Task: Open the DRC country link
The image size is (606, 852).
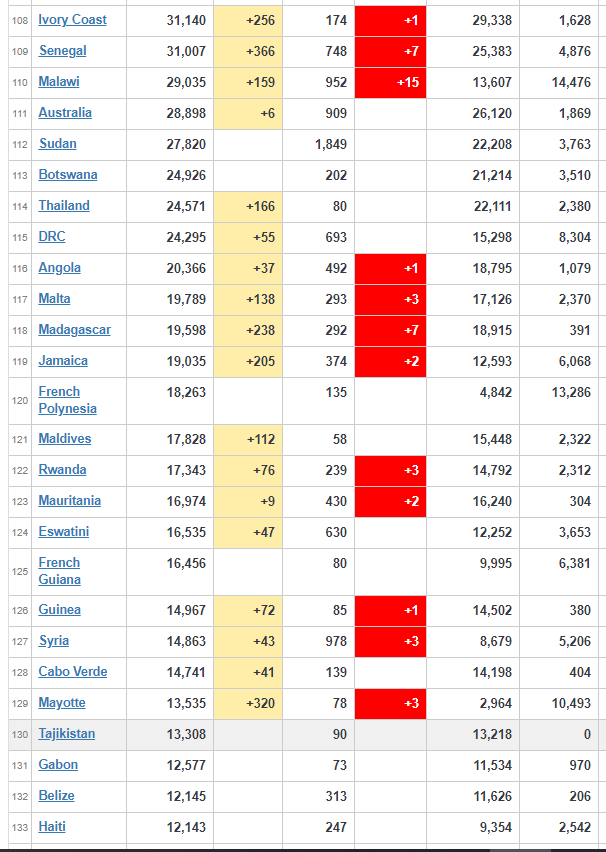Action: (52, 237)
